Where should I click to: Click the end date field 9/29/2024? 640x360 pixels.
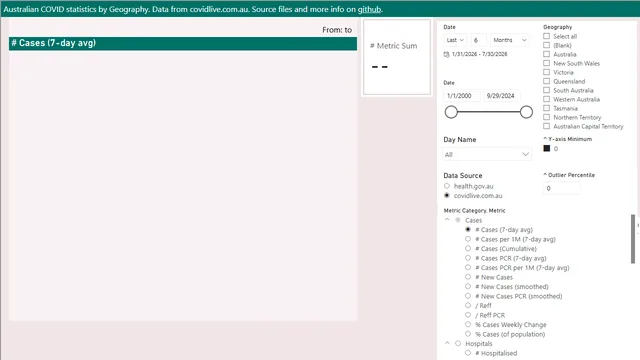[502, 96]
